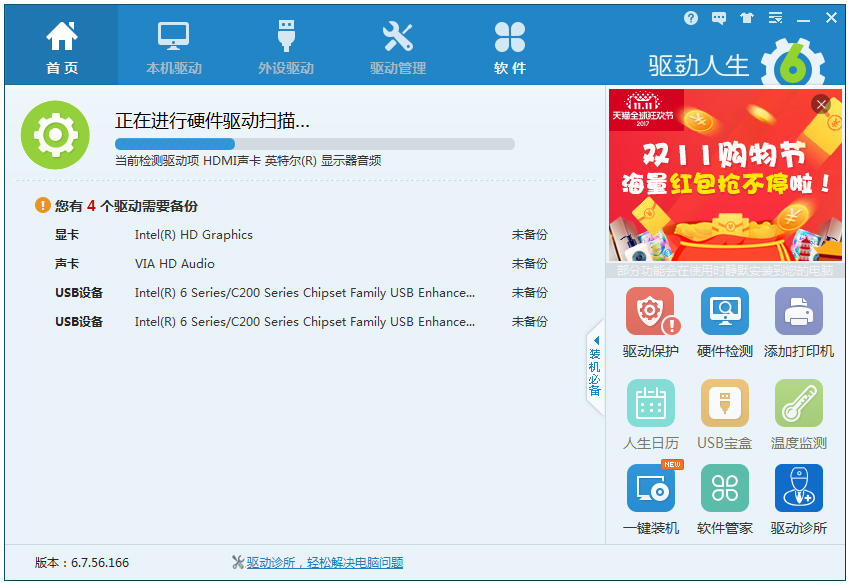
Task: Click the 驱动诊所 troubleshooting link
Action: pos(325,562)
